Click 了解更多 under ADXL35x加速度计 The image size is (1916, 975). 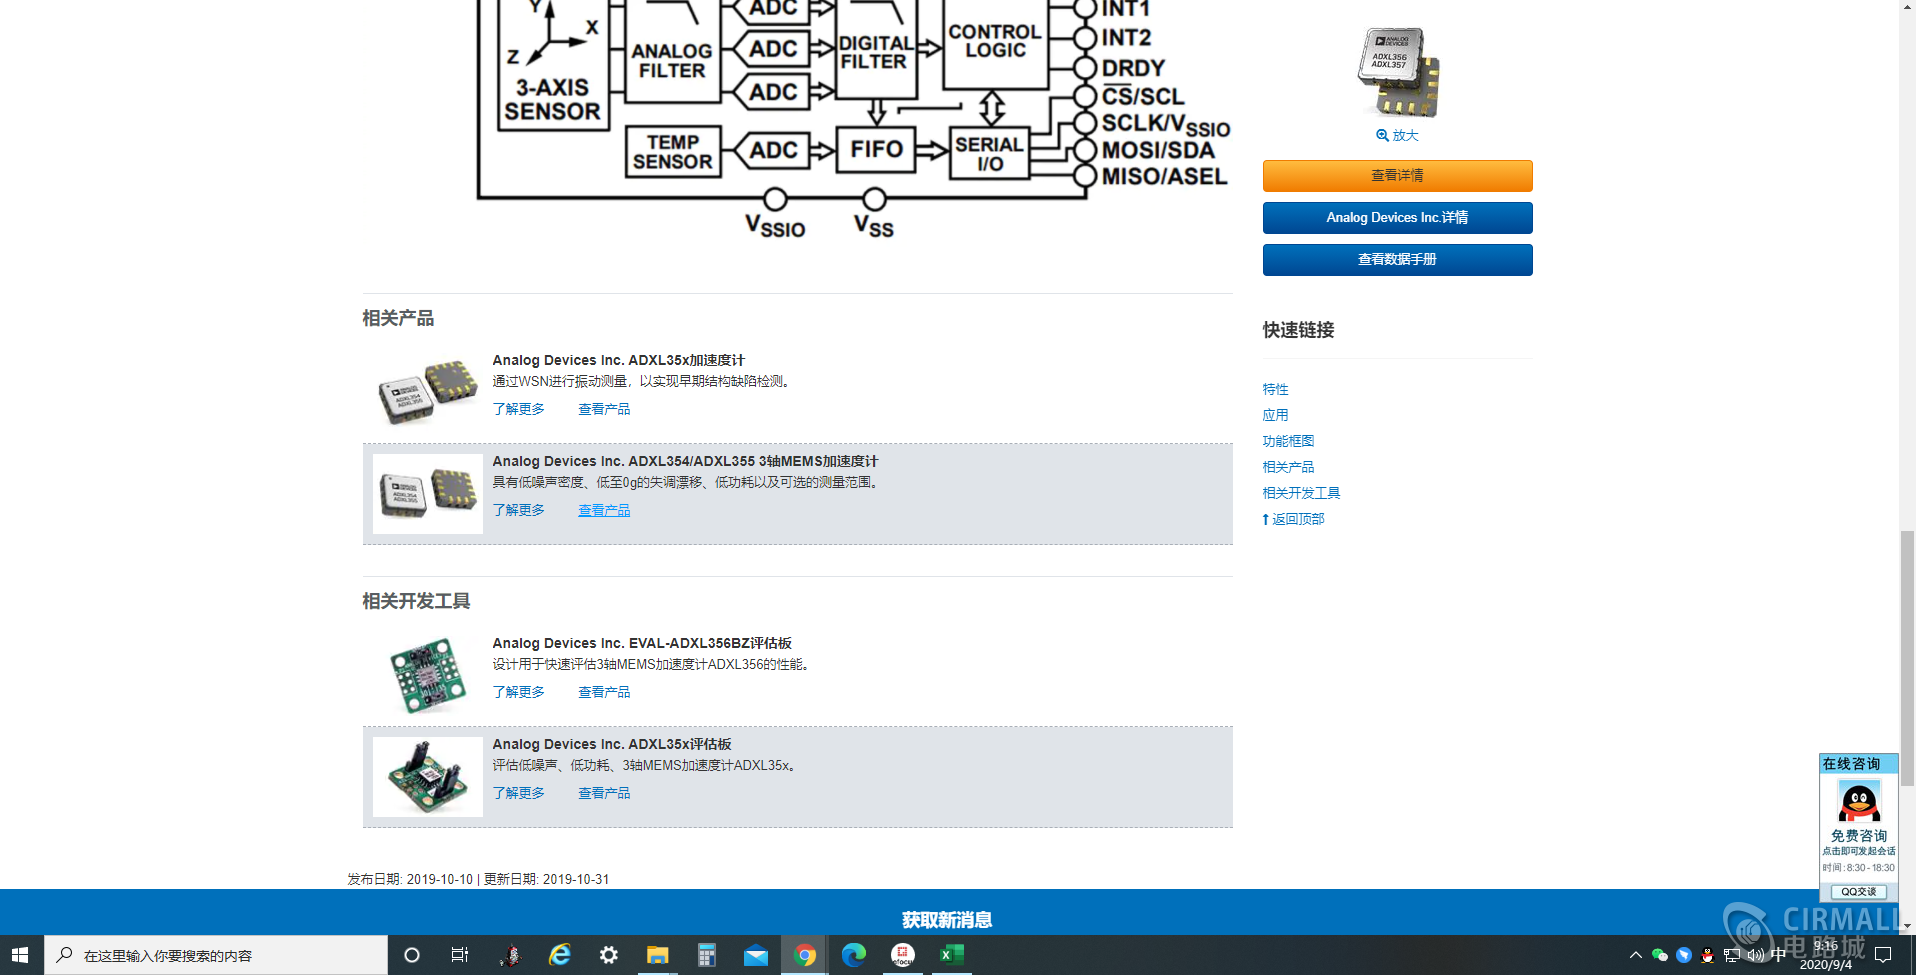coord(518,409)
